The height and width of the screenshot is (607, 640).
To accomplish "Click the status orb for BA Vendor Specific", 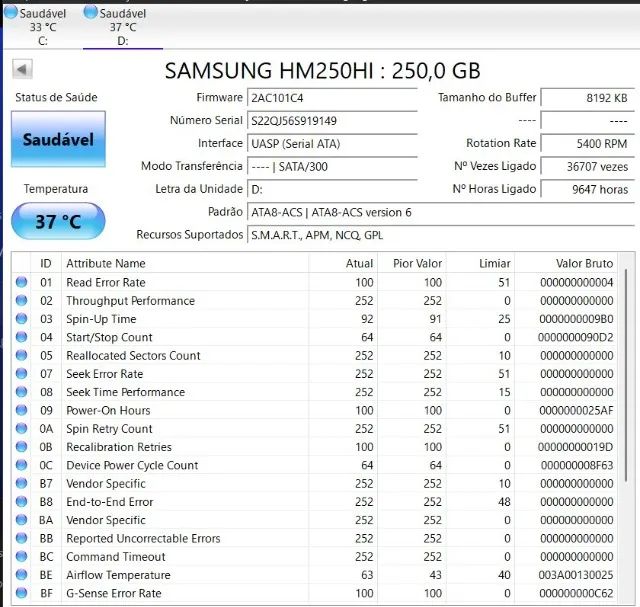I will (x=21, y=520).
